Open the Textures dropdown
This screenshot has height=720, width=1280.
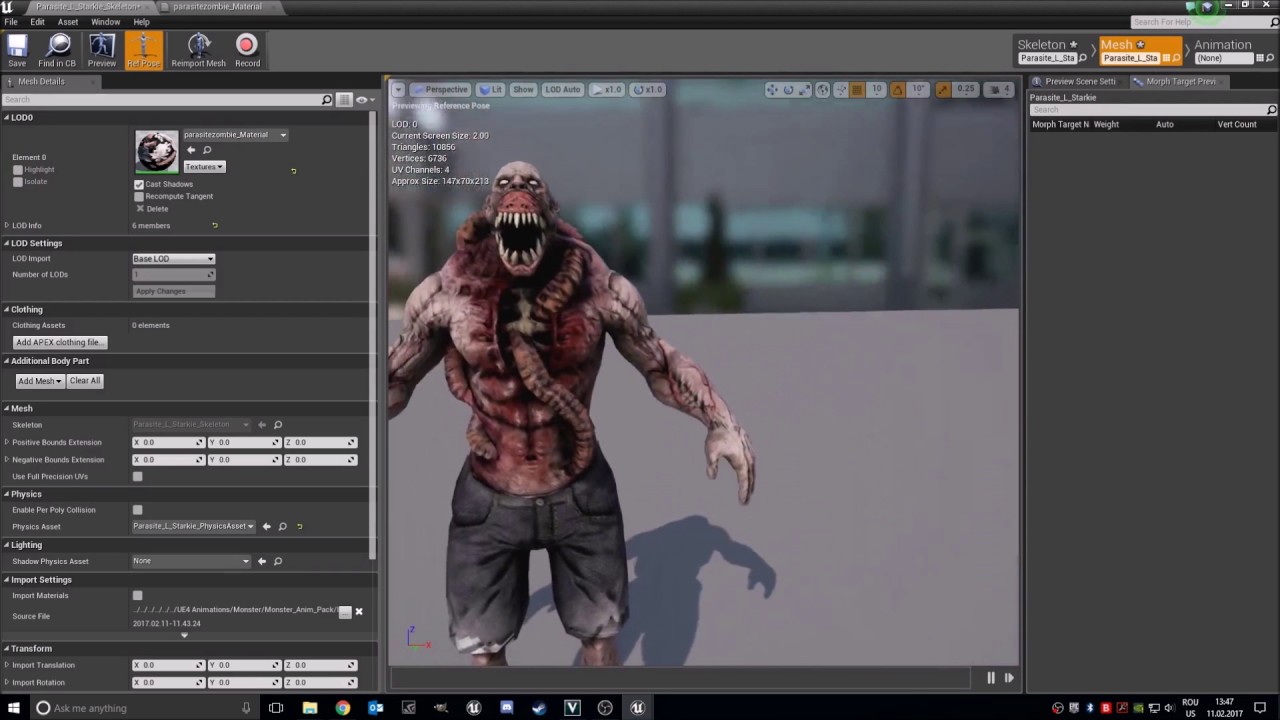pos(204,167)
